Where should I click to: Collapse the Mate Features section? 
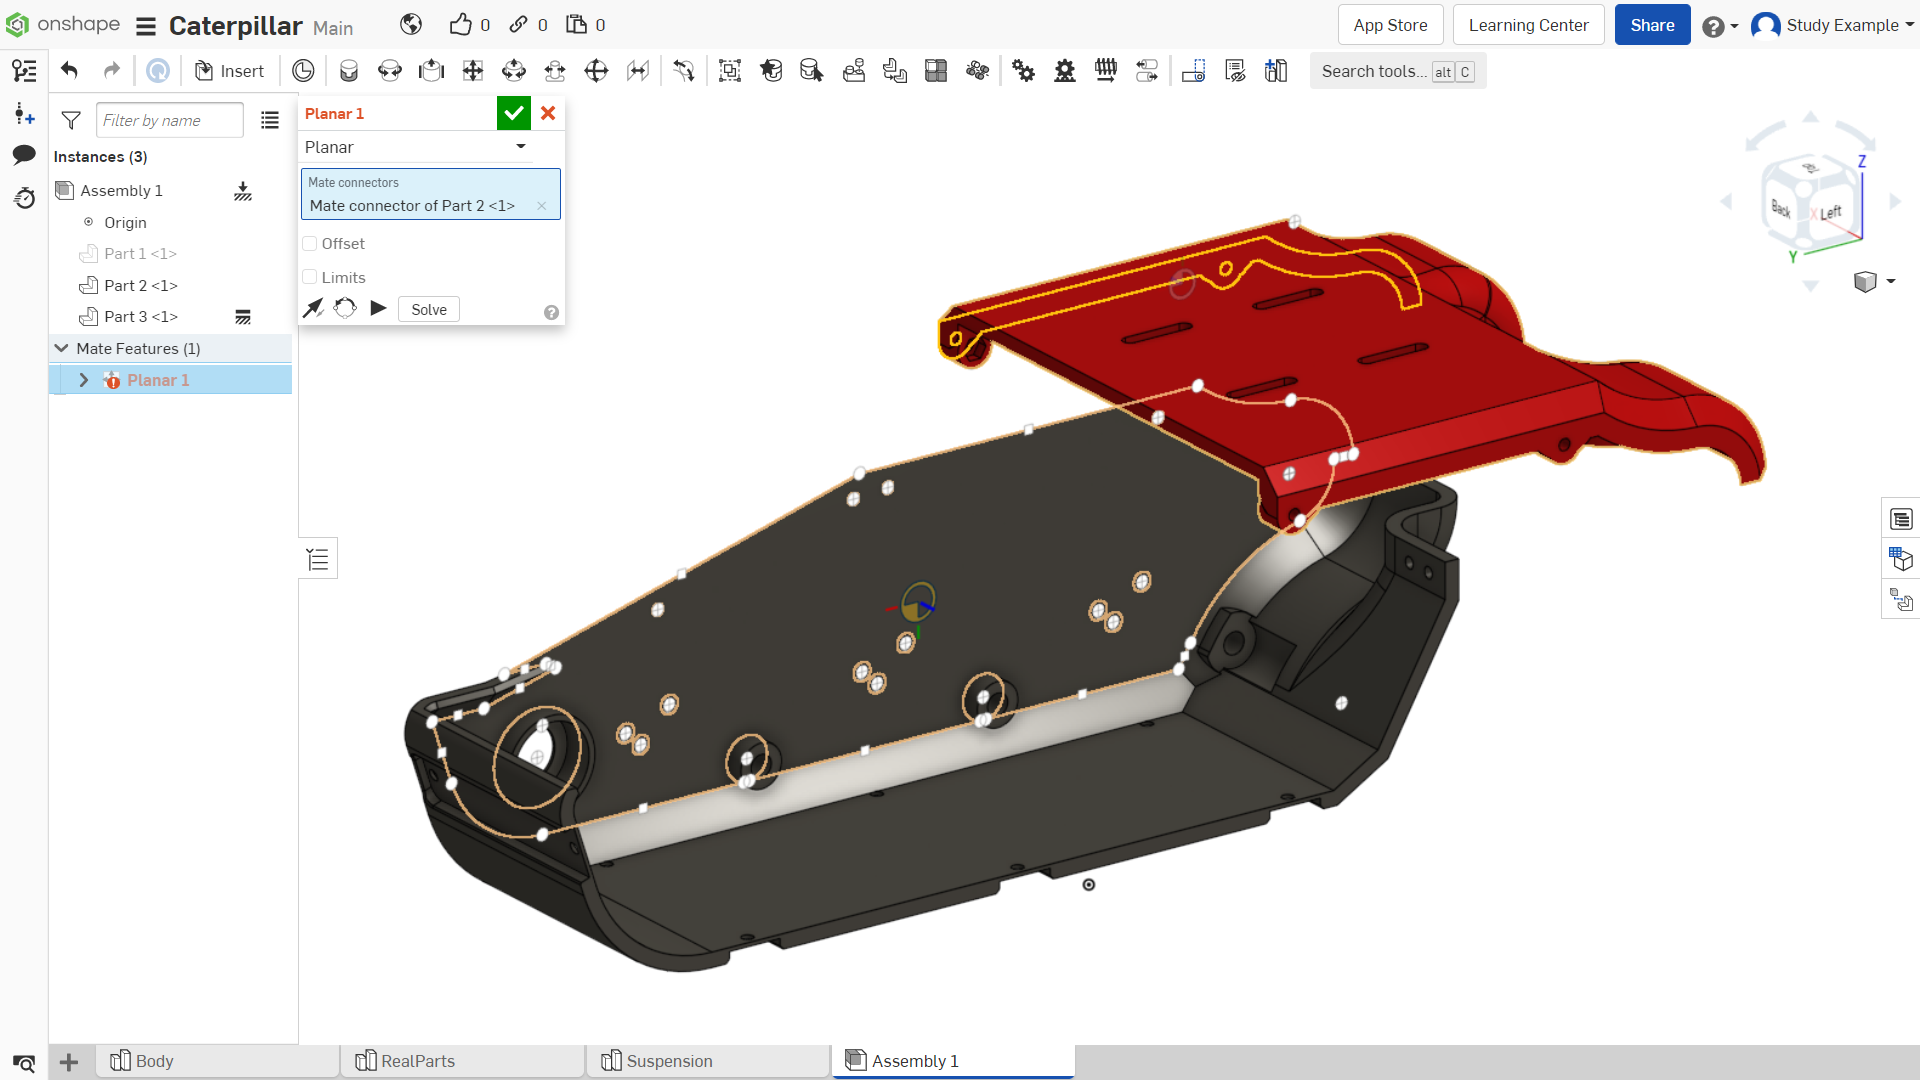[61, 348]
